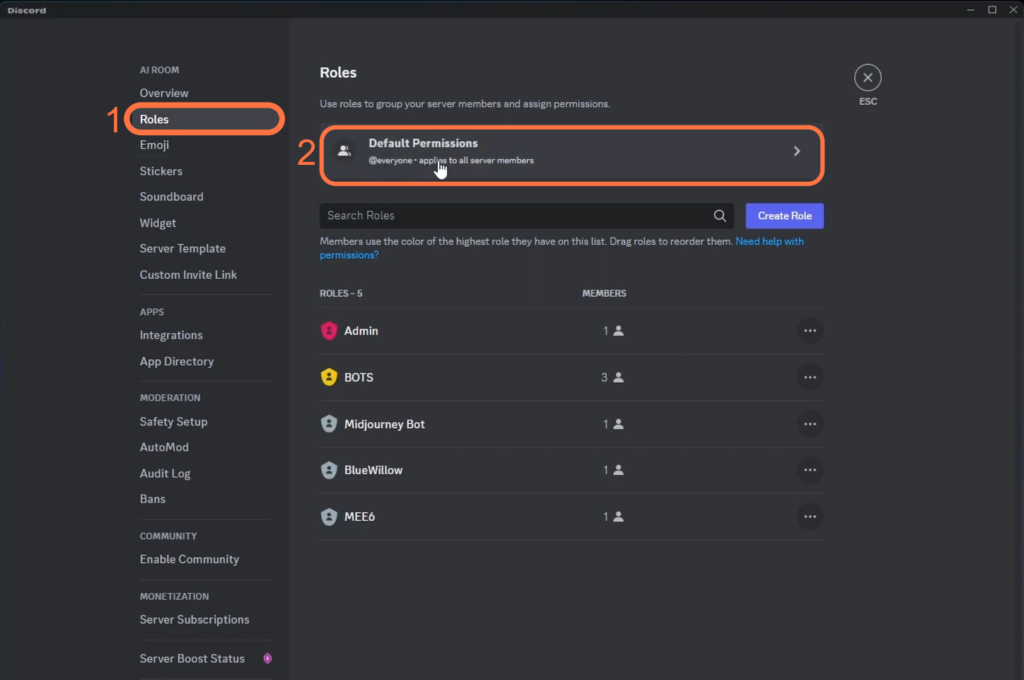The image size is (1024, 680).
Task: Expand Default Permissions with the chevron arrow
Action: pos(797,151)
